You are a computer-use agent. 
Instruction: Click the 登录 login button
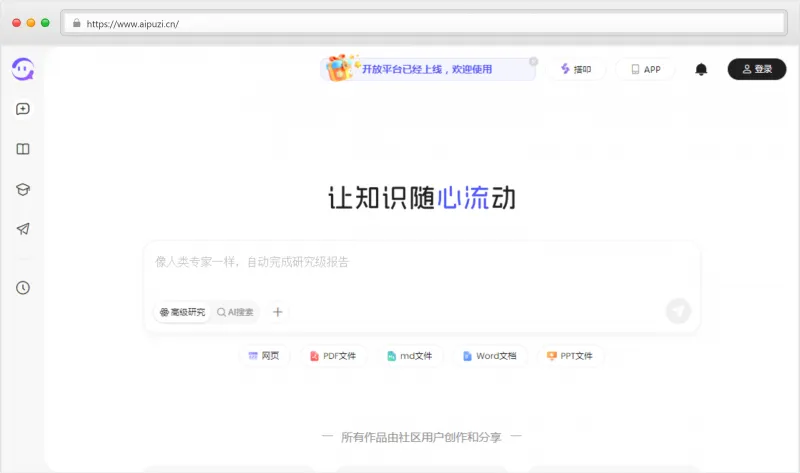coord(756,70)
